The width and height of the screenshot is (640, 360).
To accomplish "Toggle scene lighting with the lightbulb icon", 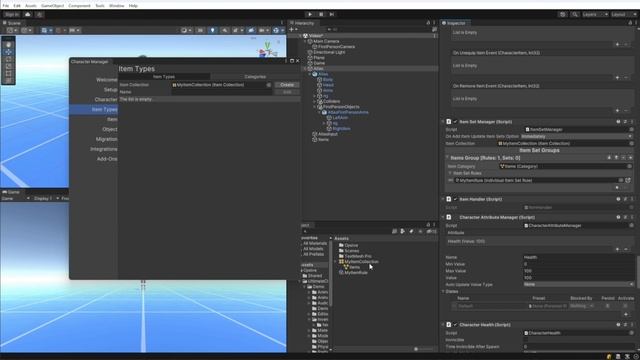I will point(212,30).
